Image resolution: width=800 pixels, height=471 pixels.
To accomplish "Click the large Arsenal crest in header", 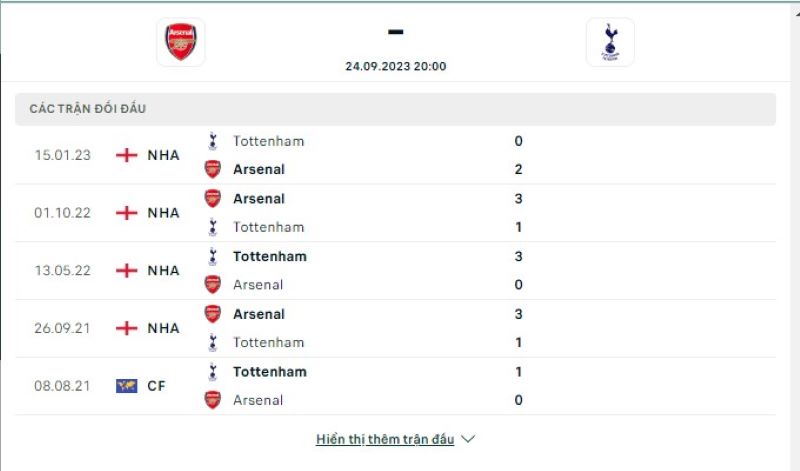I will click(181, 42).
